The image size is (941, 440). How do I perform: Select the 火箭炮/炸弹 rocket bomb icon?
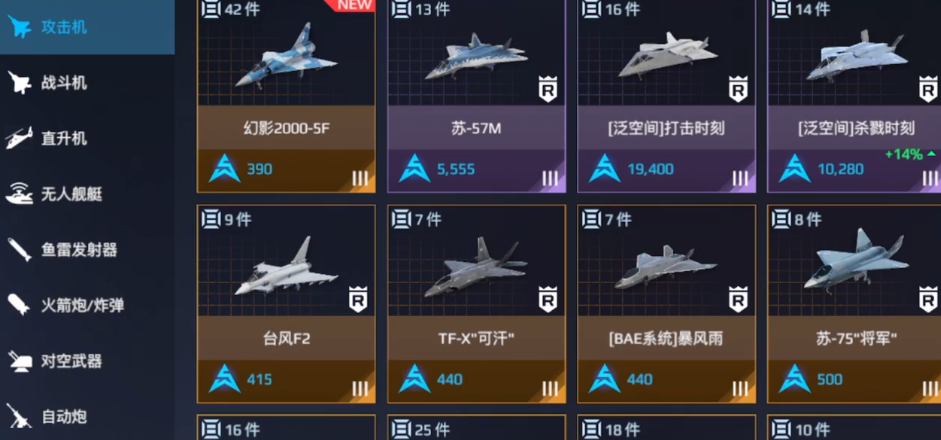coord(19,305)
